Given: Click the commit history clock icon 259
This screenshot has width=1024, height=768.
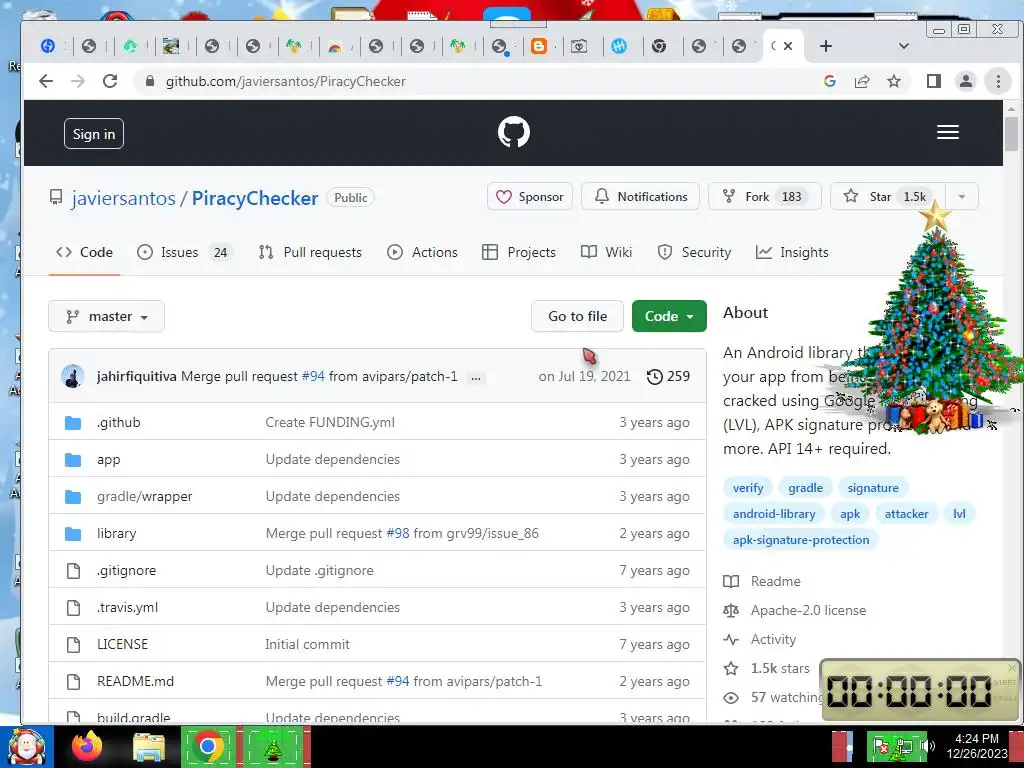Looking at the screenshot, I should pyautogui.click(x=668, y=376).
